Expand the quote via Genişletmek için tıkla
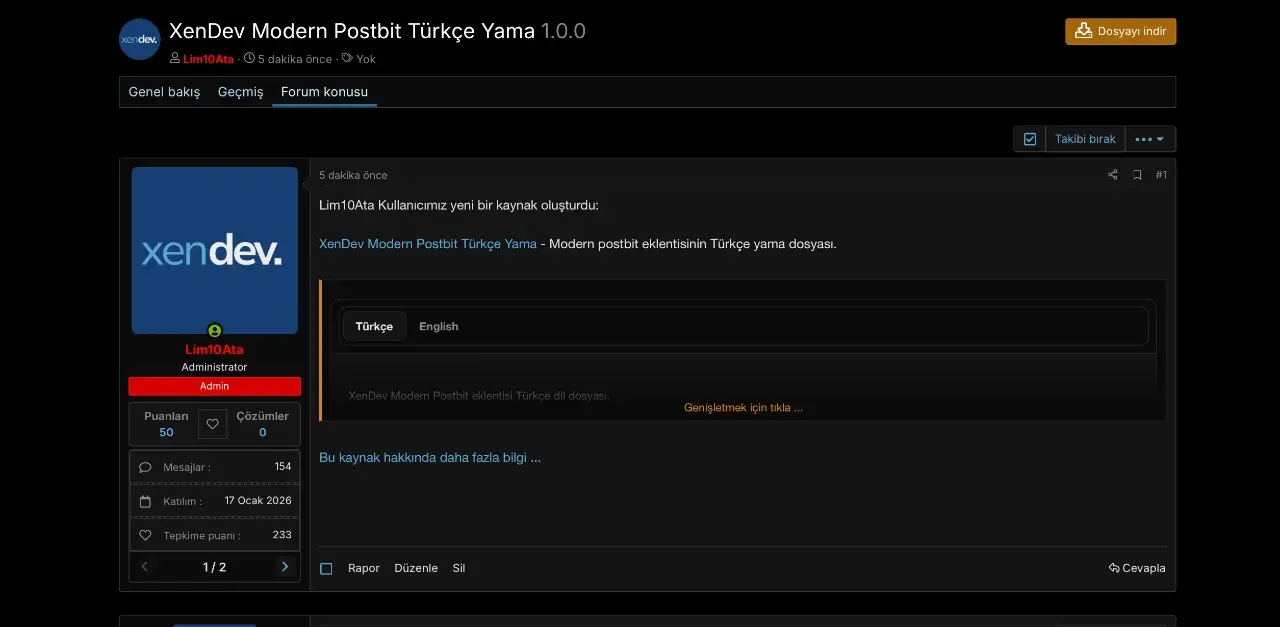This screenshot has width=1280, height=627. [744, 407]
